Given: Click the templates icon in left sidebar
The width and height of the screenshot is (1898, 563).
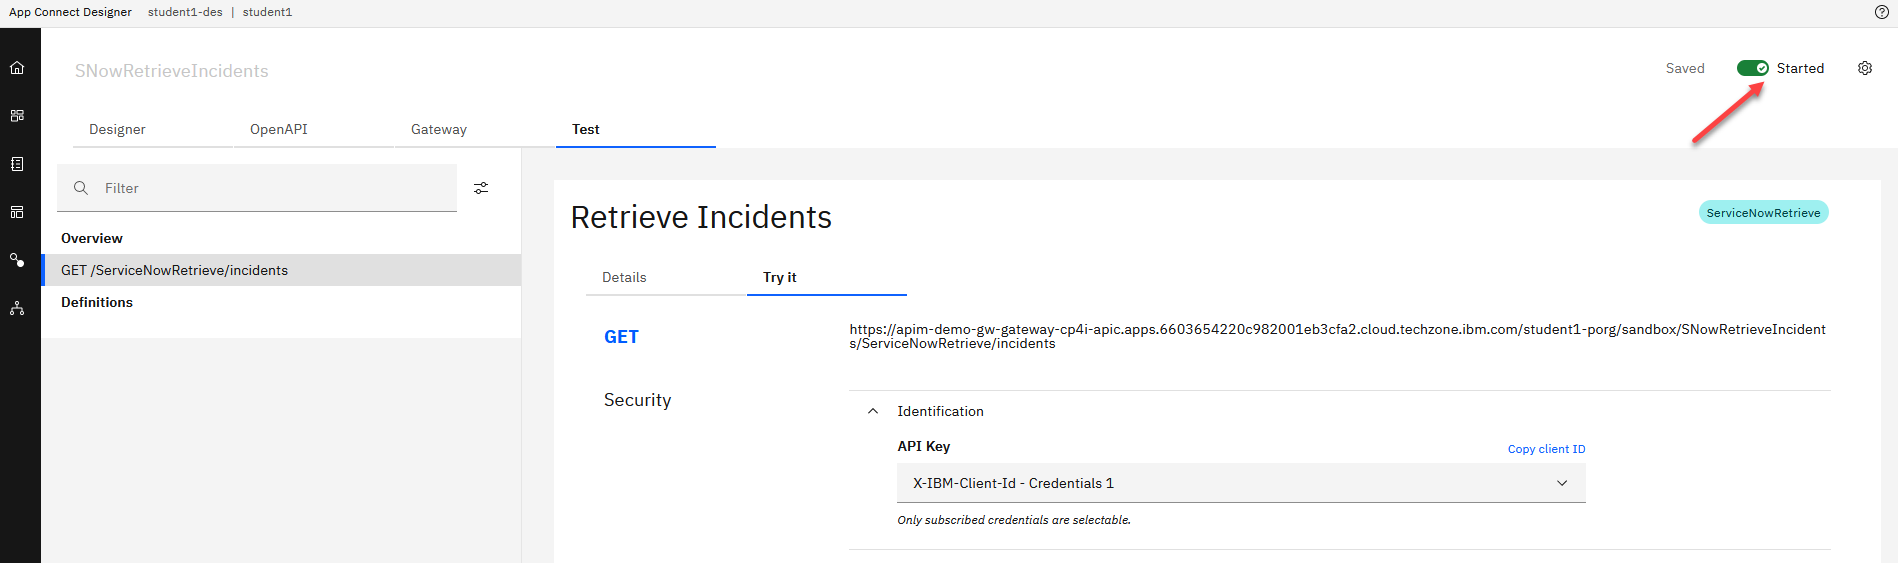Looking at the screenshot, I should 17,212.
